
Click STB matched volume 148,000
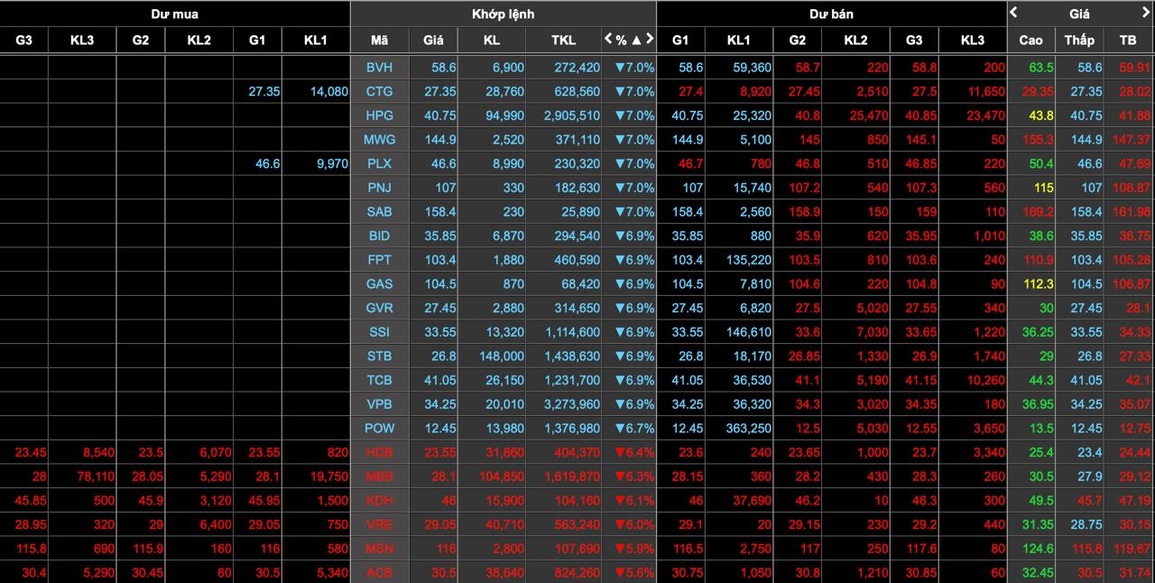coord(501,356)
